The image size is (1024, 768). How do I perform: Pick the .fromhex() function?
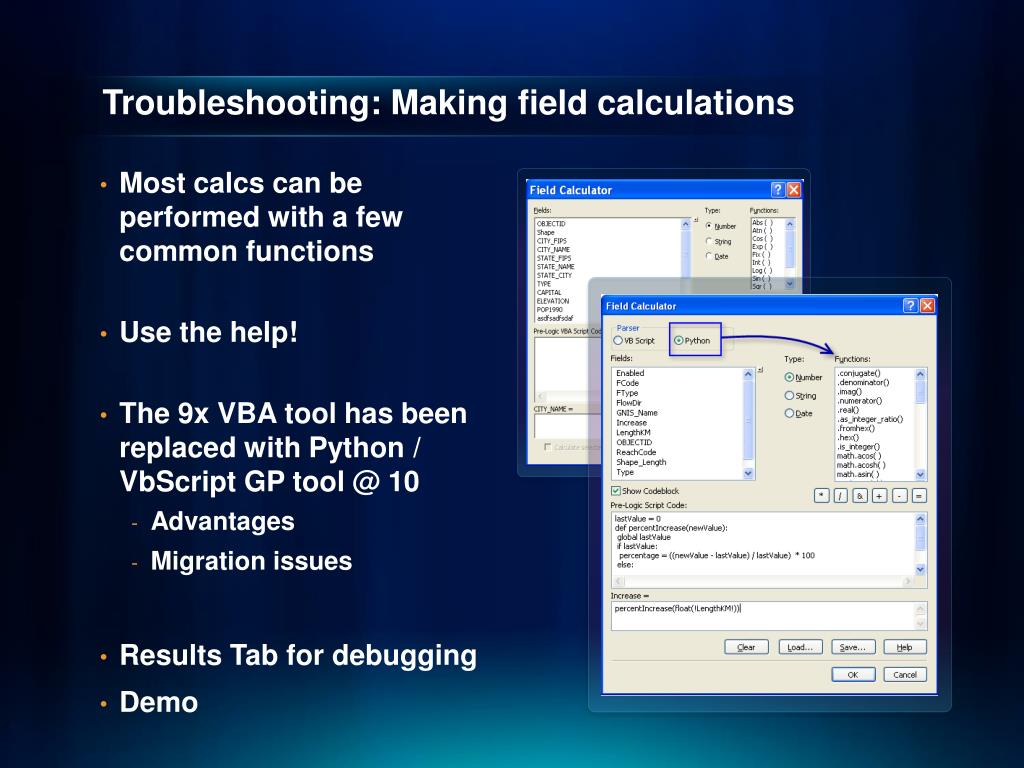tap(856, 428)
